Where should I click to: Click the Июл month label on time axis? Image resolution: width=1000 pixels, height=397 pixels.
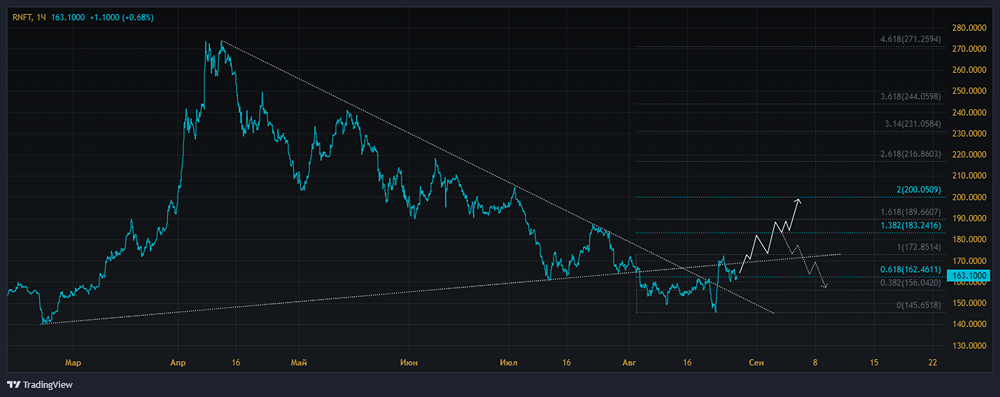pos(510,363)
